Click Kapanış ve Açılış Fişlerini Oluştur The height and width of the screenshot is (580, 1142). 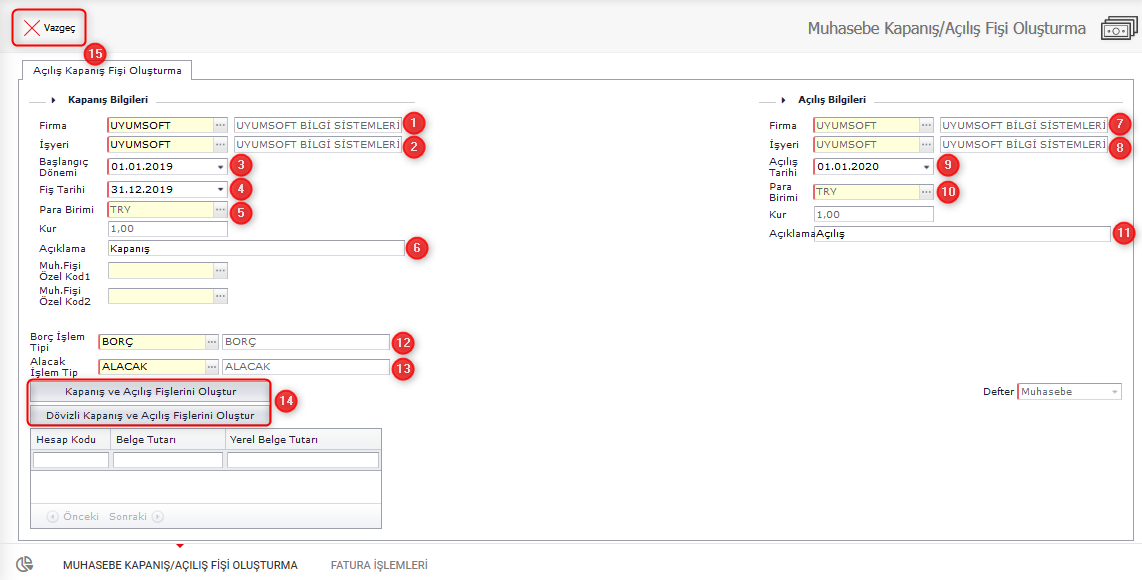[150, 392]
